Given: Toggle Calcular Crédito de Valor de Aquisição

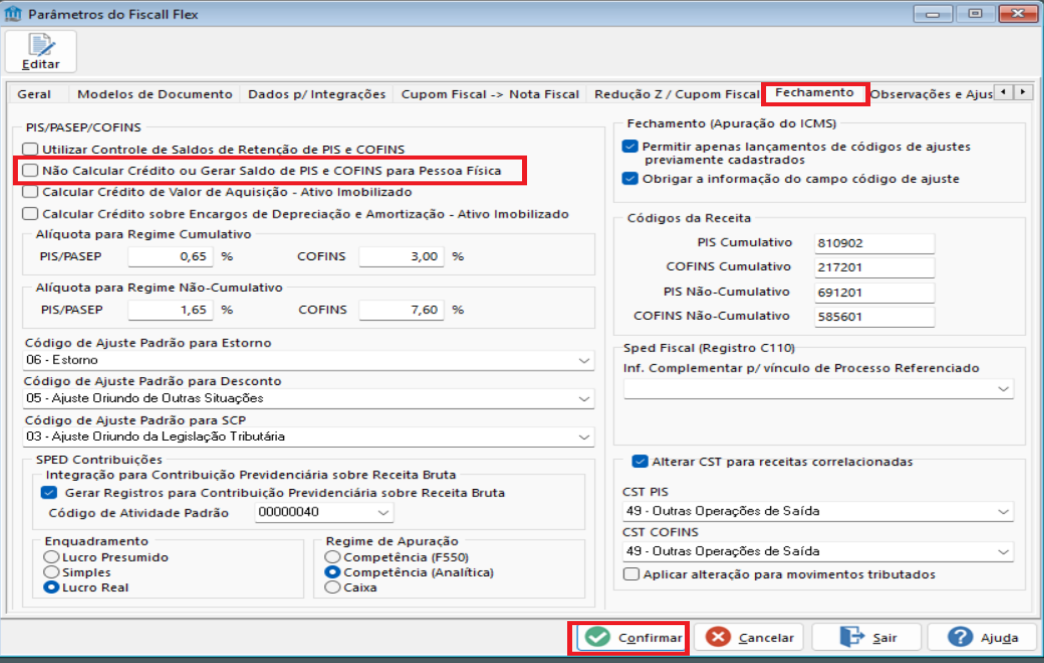Looking at the screenshot, I should [x=31, y=192].
